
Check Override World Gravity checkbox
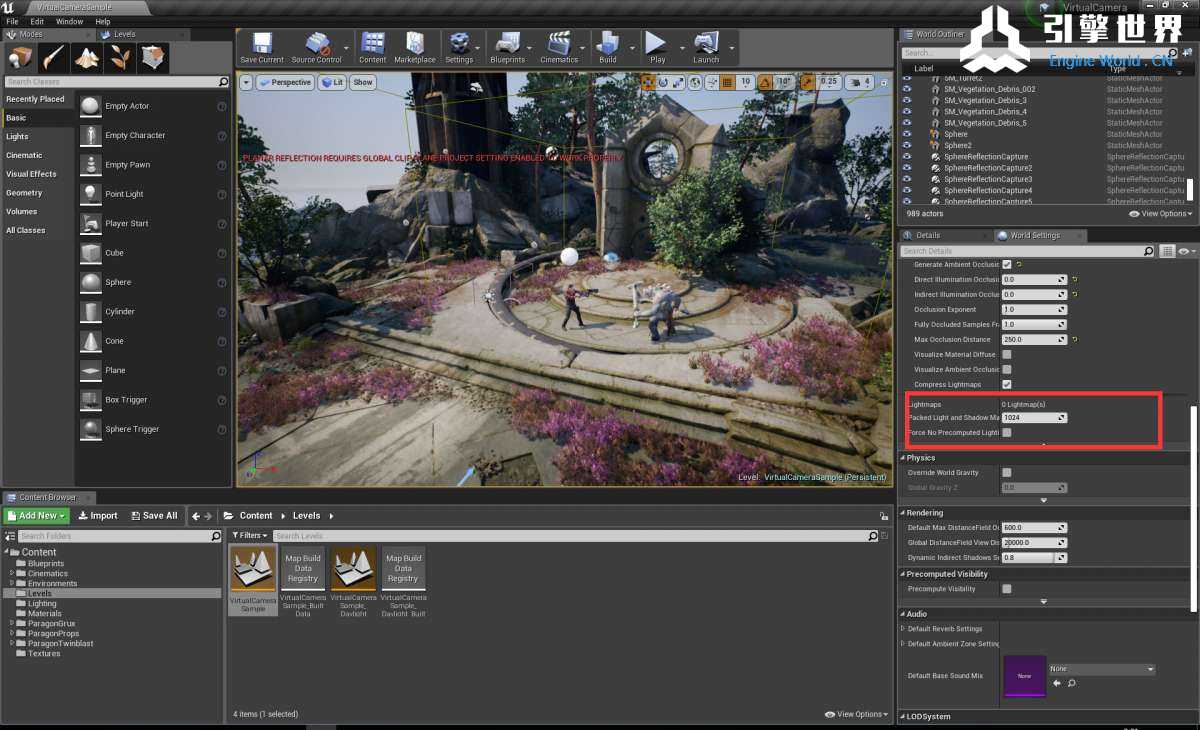tap(1007, 472)
